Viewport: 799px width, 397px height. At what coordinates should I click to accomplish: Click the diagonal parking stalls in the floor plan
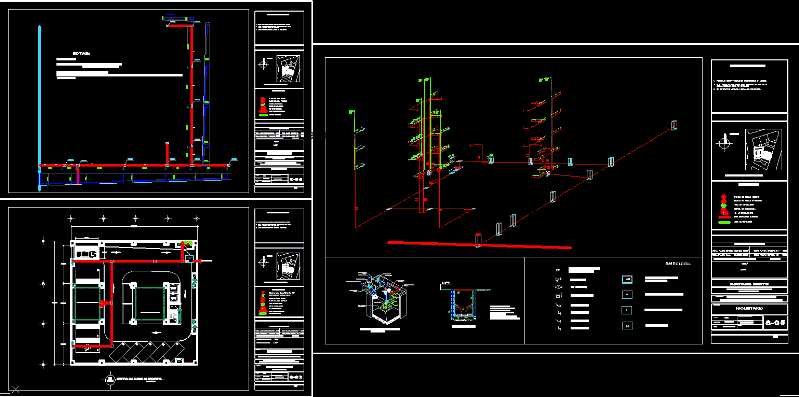click(145, 351)
